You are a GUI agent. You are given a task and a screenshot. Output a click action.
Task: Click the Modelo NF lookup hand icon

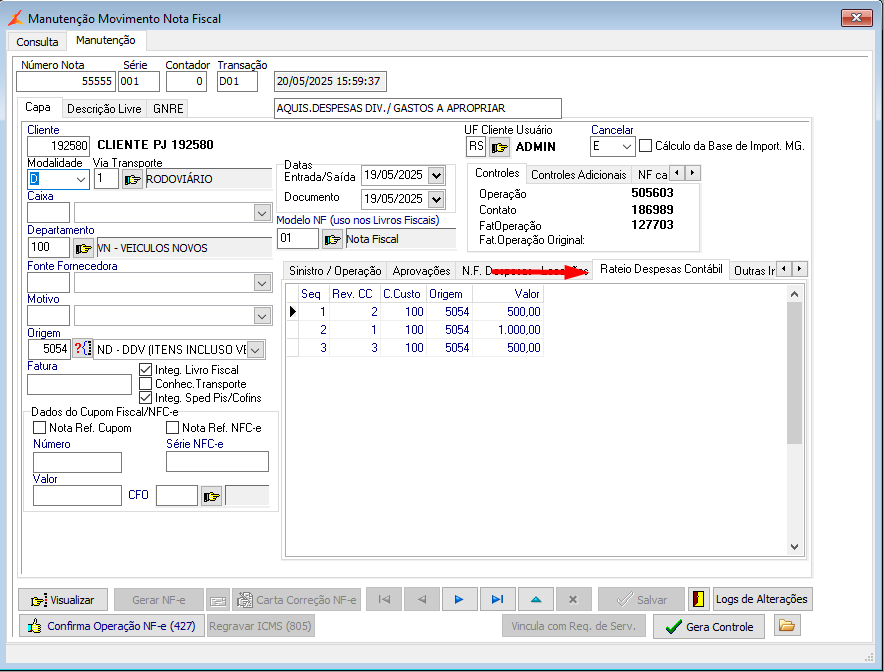[332, 239]
